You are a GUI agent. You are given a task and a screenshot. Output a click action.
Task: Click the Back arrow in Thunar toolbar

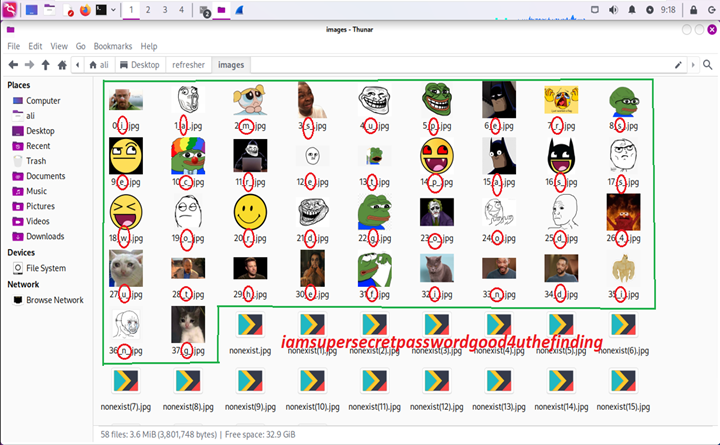(x=13, y=65)
